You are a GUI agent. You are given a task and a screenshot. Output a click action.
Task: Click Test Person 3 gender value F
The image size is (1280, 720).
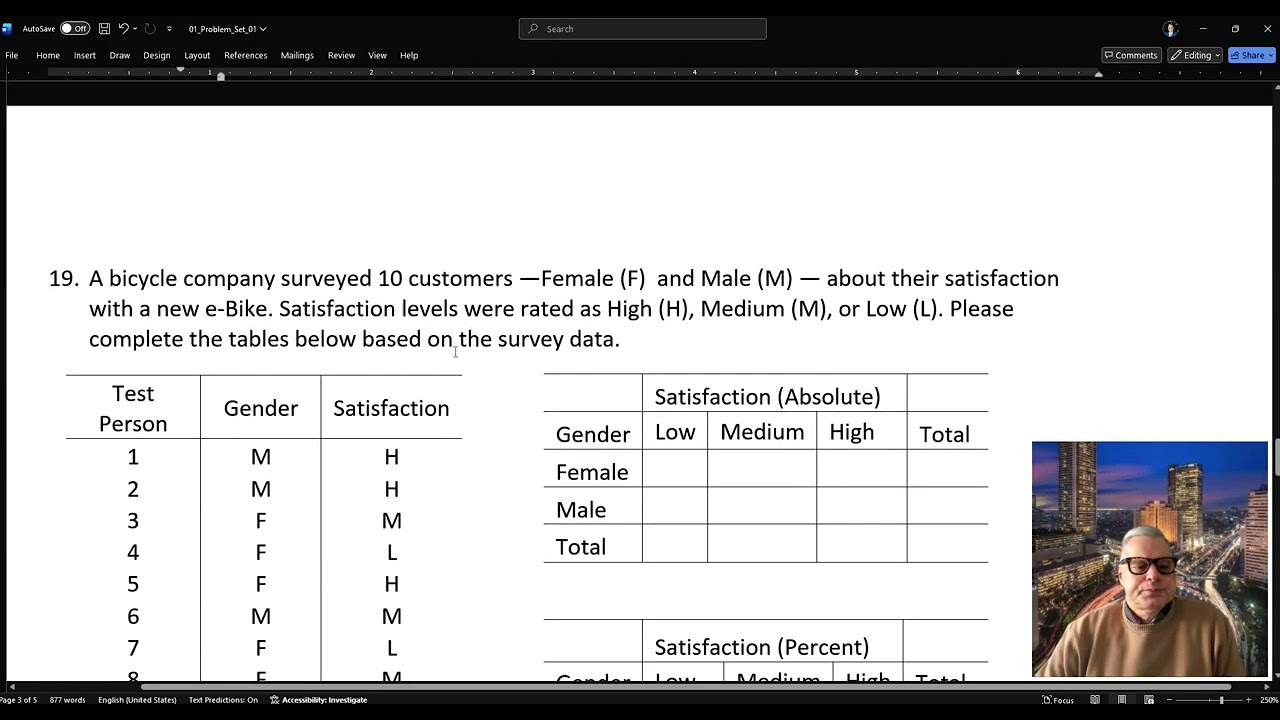(x=260, y=521)
